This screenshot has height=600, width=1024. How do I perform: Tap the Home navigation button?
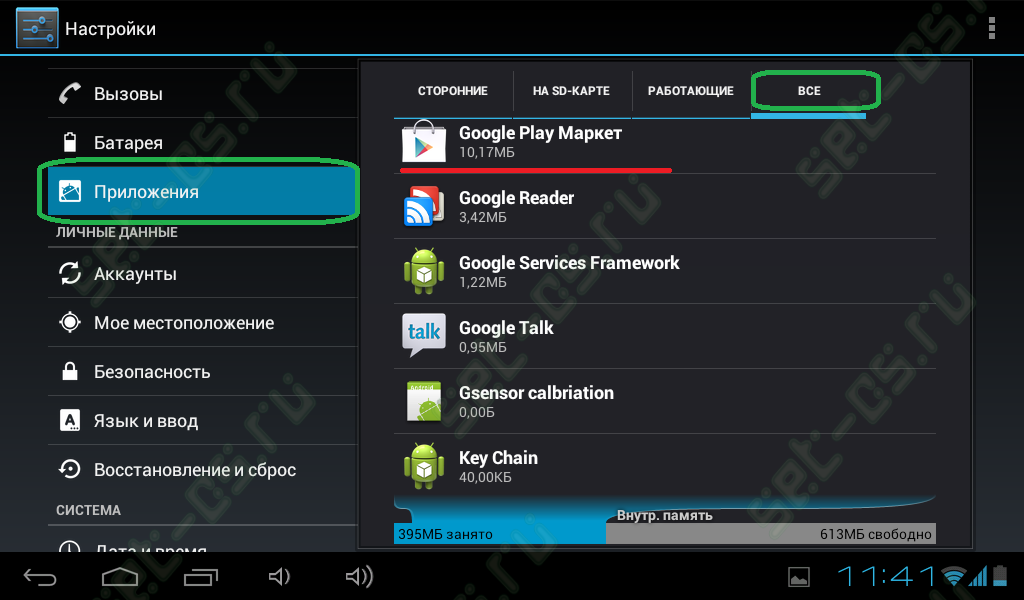tap(120, 576)
